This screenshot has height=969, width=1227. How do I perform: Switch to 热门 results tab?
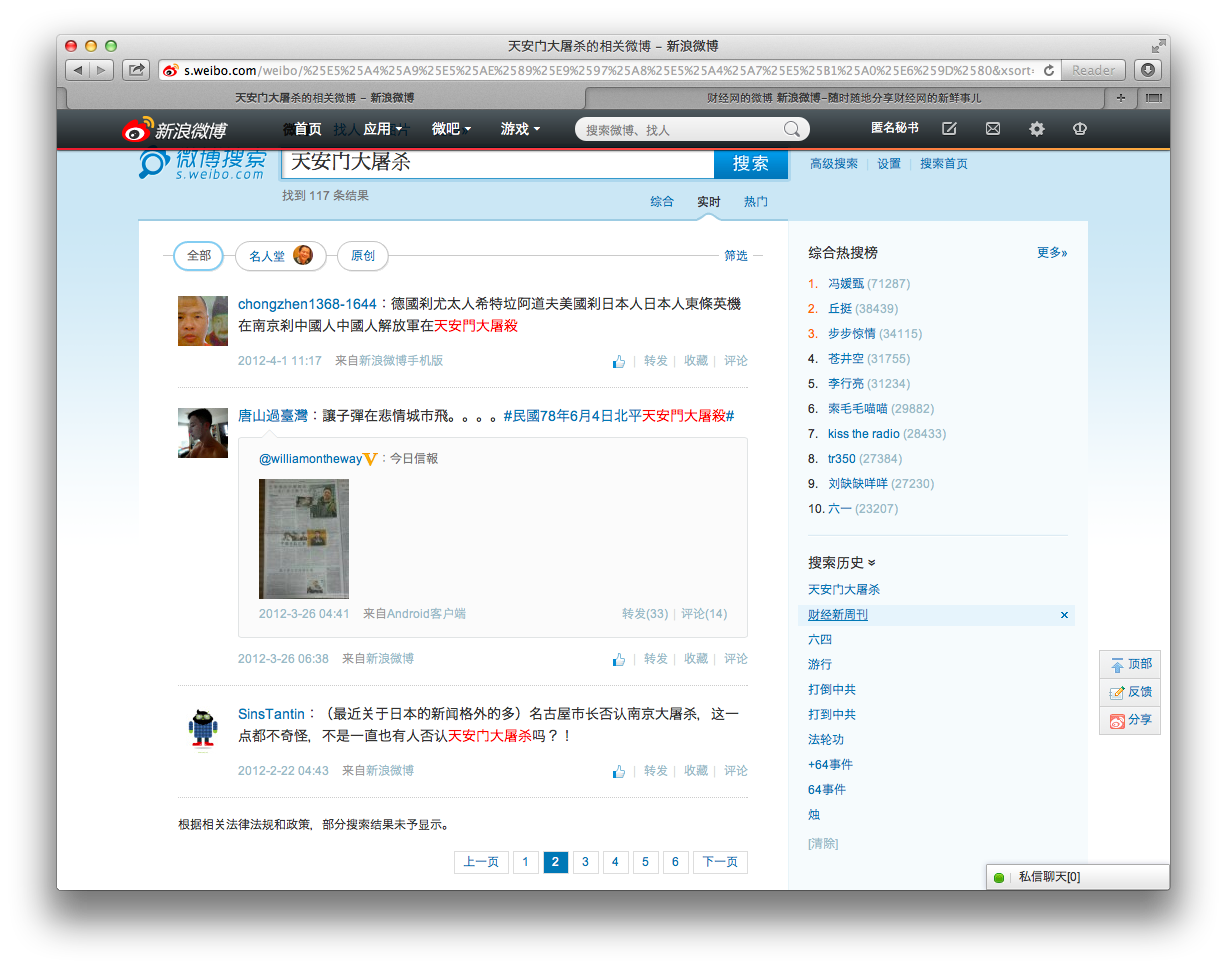(x=756, y=202)
